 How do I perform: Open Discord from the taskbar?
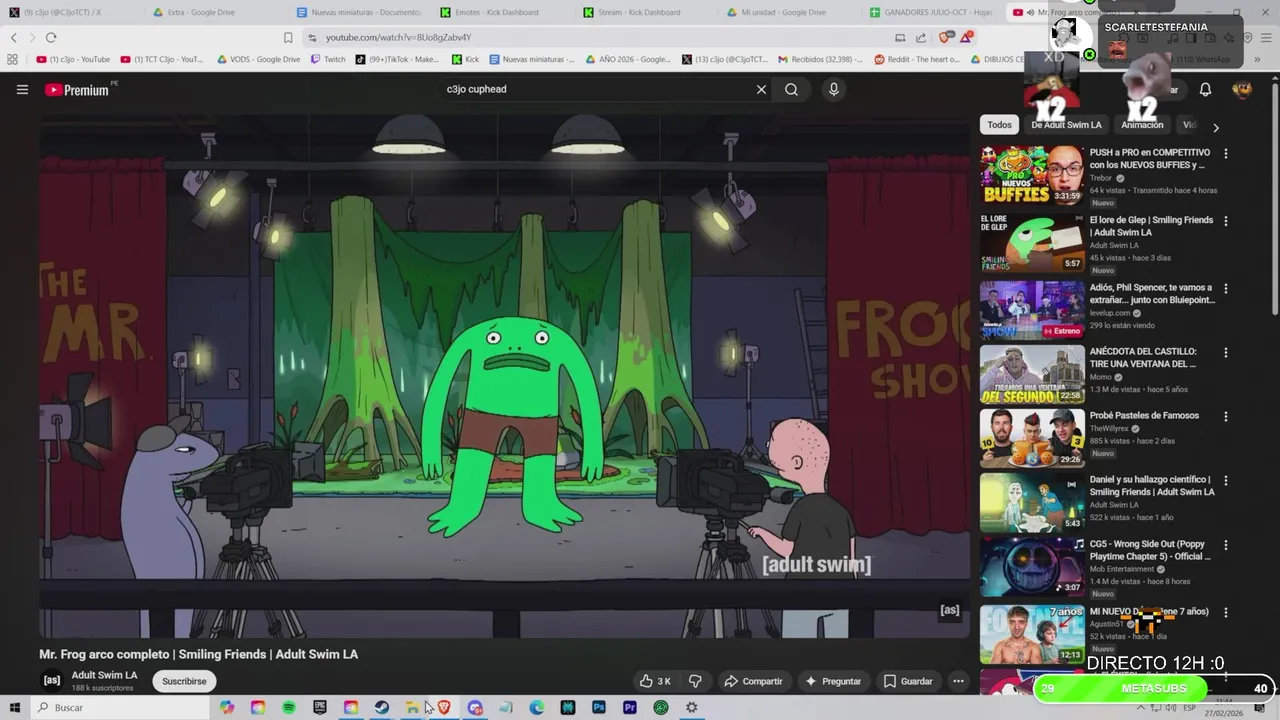[475, 707]
